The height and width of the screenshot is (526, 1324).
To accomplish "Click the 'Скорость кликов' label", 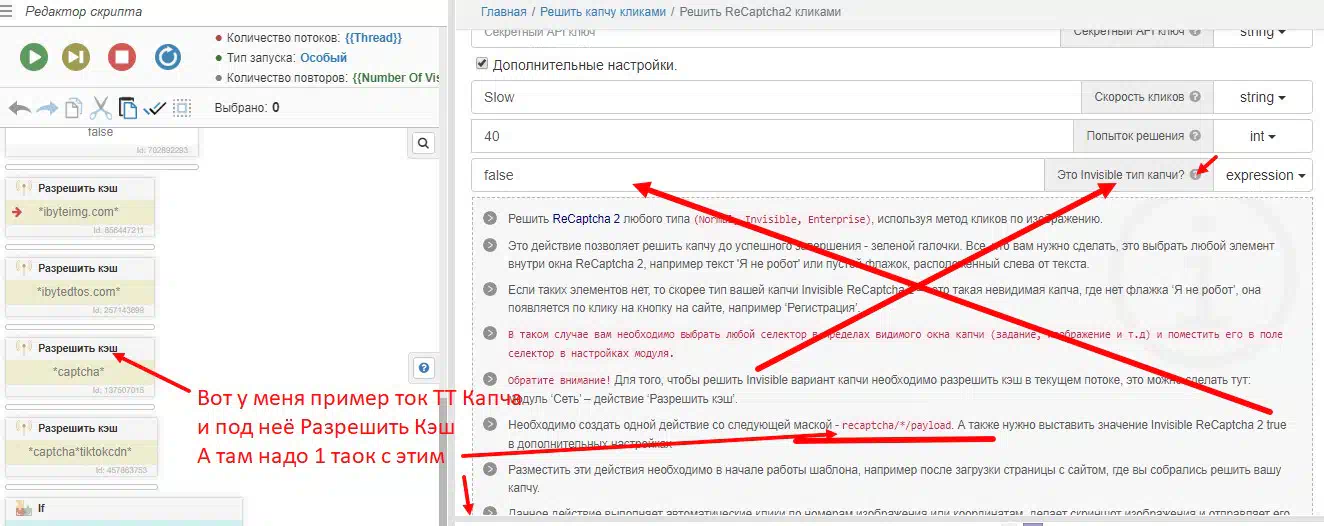I will pos(1140,97).
